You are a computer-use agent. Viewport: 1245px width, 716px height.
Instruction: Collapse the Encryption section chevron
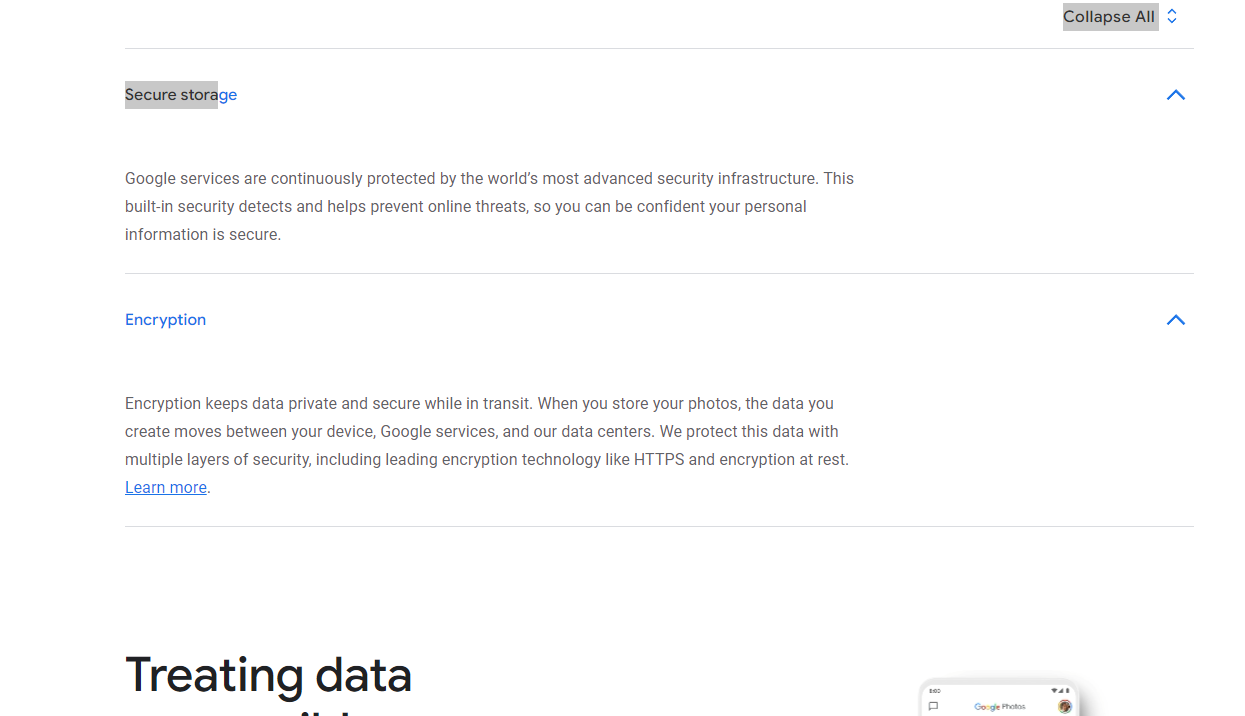pos(1175,320)
